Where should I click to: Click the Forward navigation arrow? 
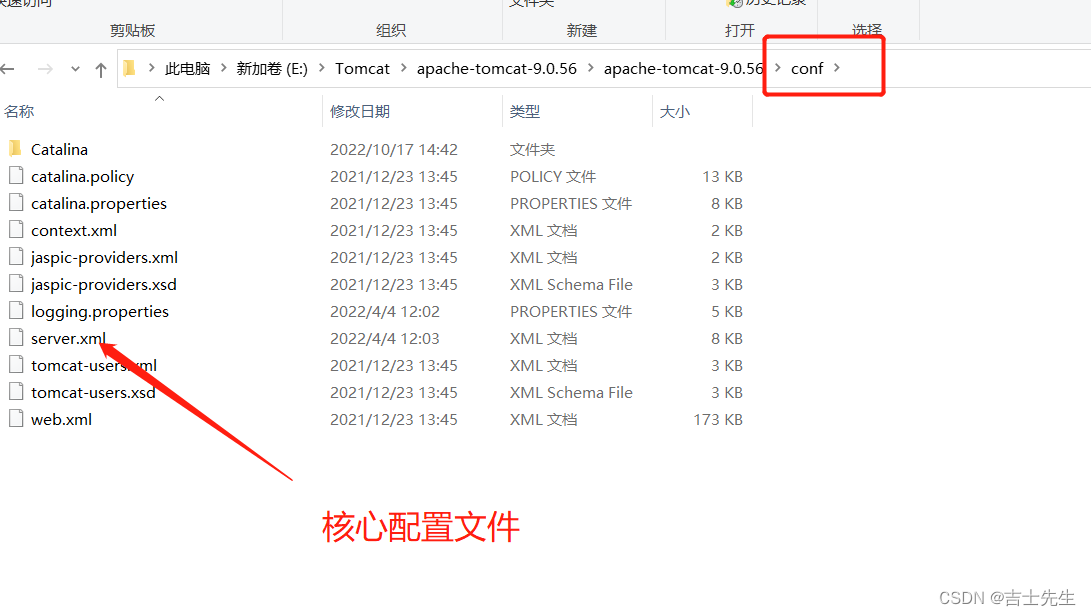coord(45,69)
